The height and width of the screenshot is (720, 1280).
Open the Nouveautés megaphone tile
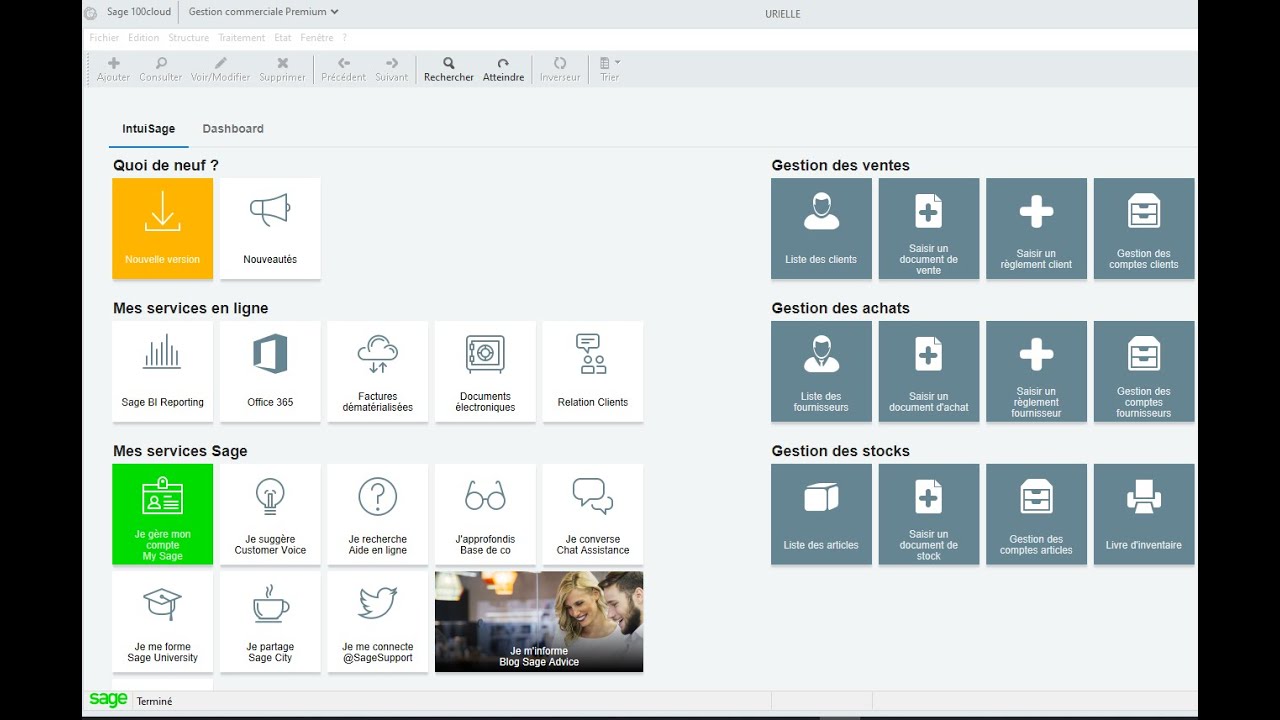tap(270, 228)
